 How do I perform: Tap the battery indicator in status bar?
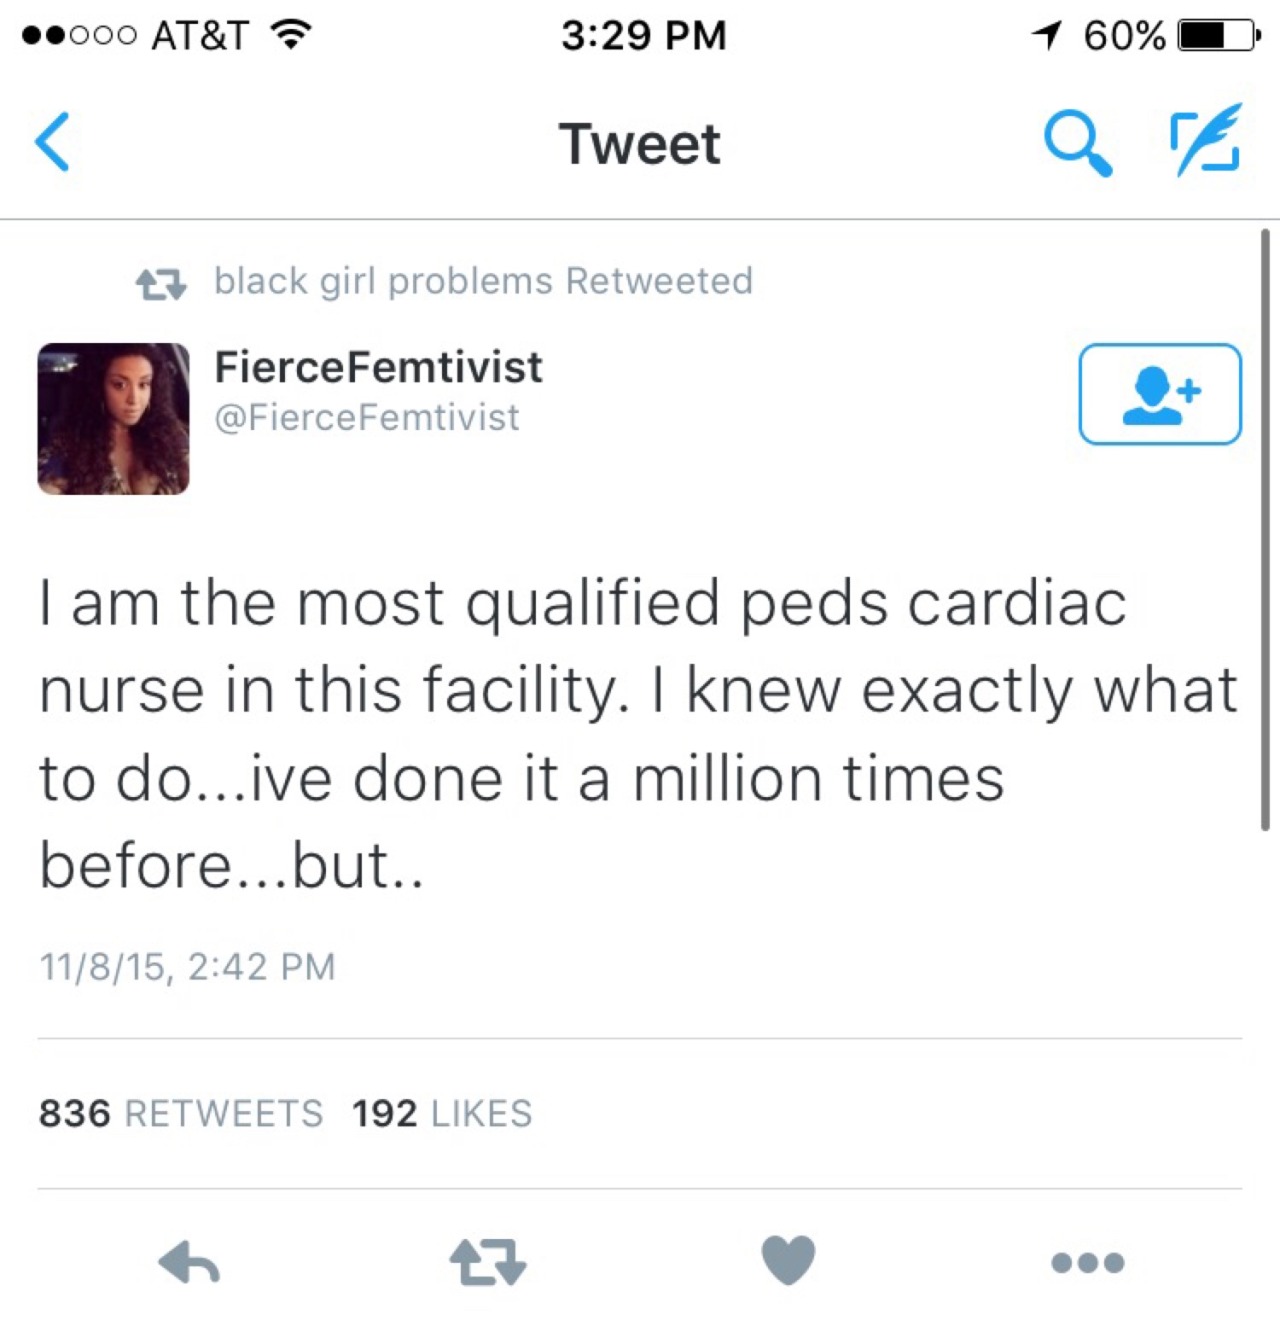(1218, 36)
